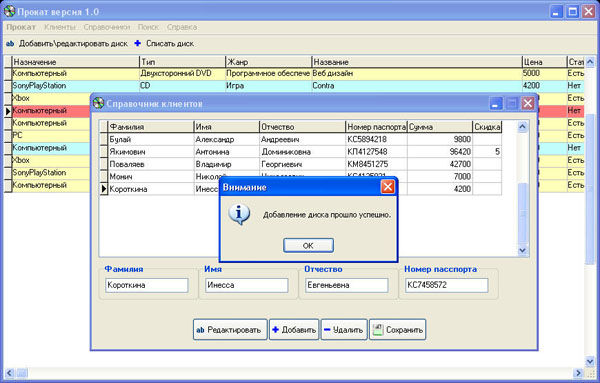Click into the Фамилия input field
600x383 pixels.
pos(147,285)
